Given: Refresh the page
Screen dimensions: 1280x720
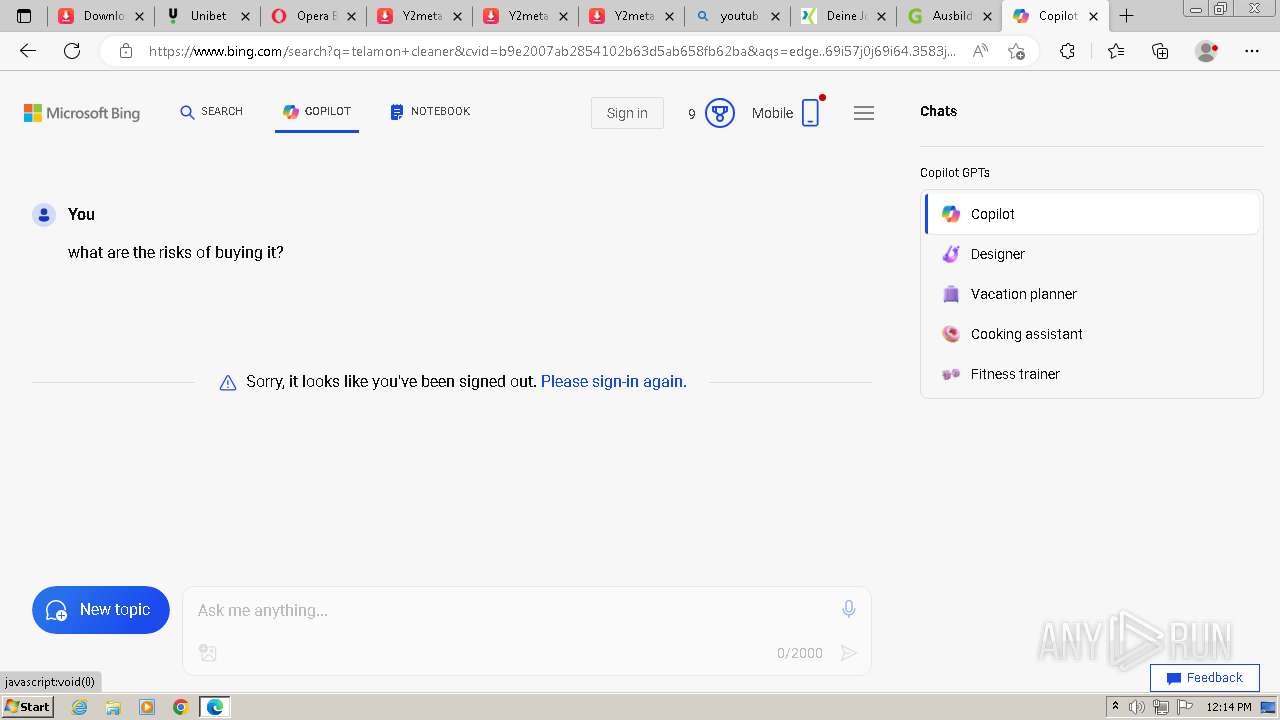Looking at the screenshot, I should tap(72, 51).
